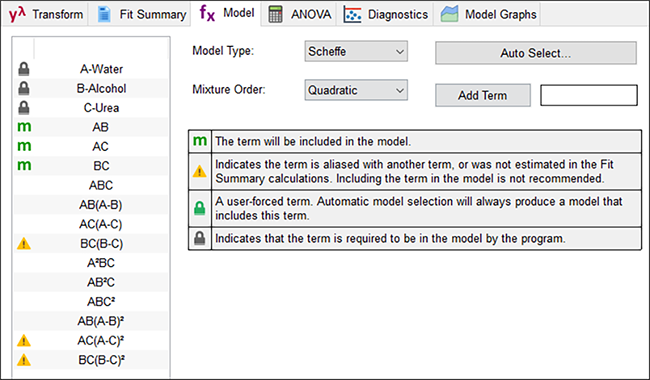Click the Diagnostics scatter plot icon
The image size is (650, 380).
(x=352, y=15)
